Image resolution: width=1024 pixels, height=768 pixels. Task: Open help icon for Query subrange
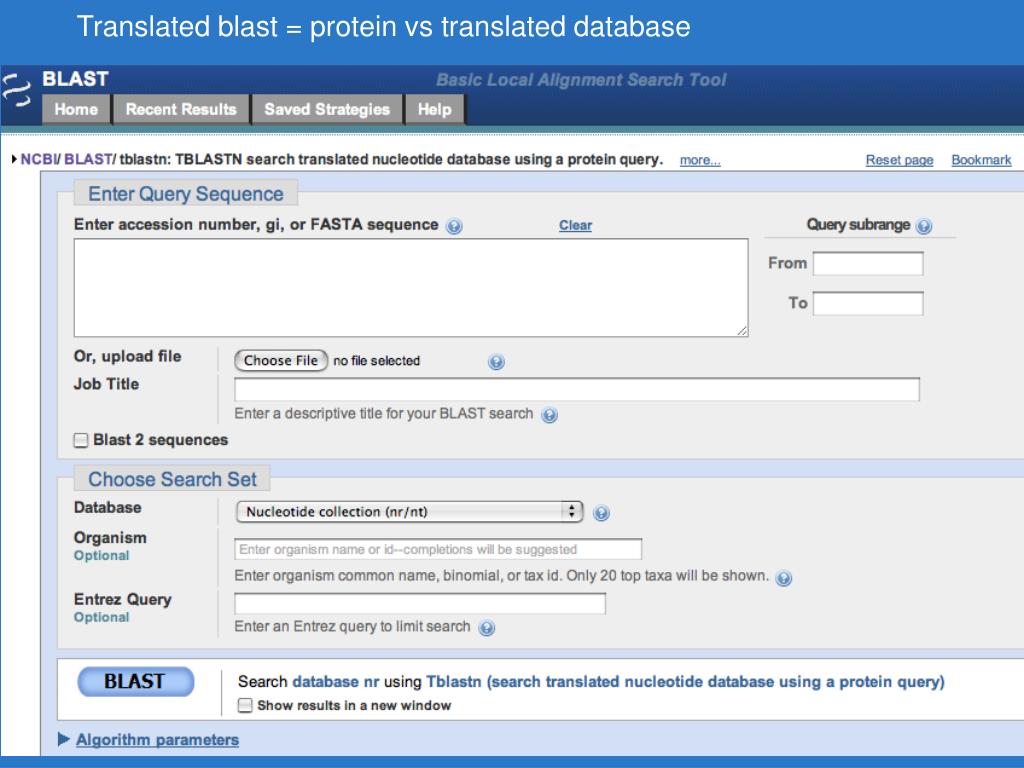pyautogui.click(x=923, y=226)
